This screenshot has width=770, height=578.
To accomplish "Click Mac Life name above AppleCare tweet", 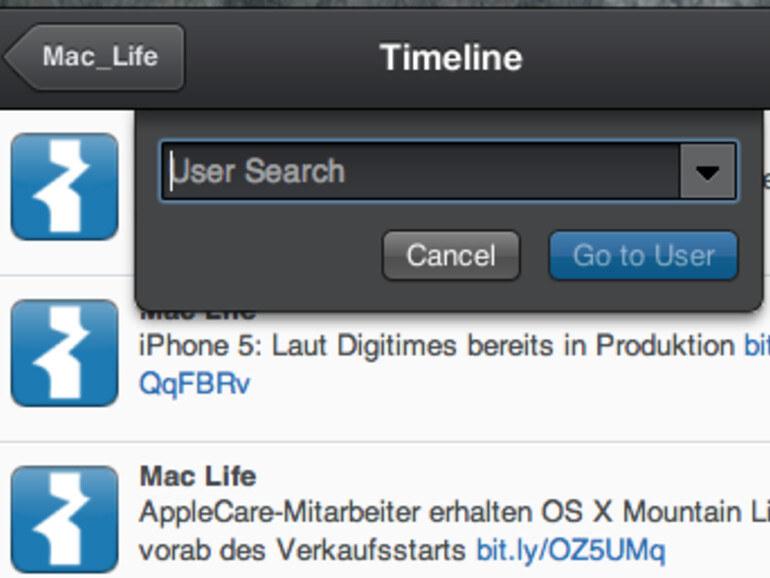I will tap(198, 476).
